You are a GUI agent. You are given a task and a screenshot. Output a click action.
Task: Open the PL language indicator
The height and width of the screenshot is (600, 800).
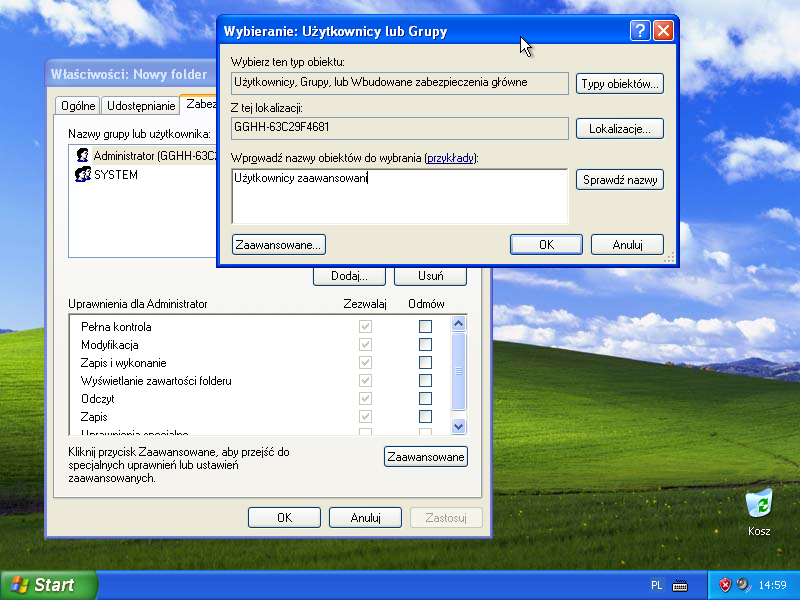[657, 585]
